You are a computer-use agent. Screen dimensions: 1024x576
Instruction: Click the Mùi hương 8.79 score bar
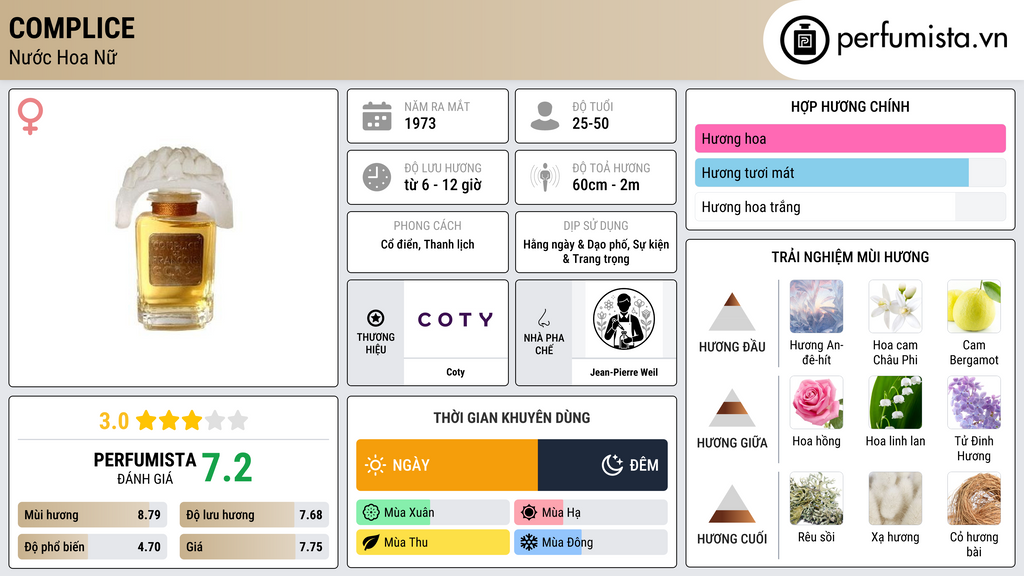(x=92, y=515)
